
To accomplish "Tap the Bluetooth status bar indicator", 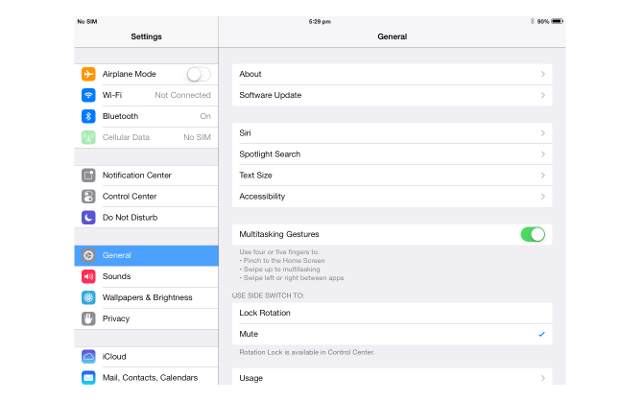I will point(533,21).
